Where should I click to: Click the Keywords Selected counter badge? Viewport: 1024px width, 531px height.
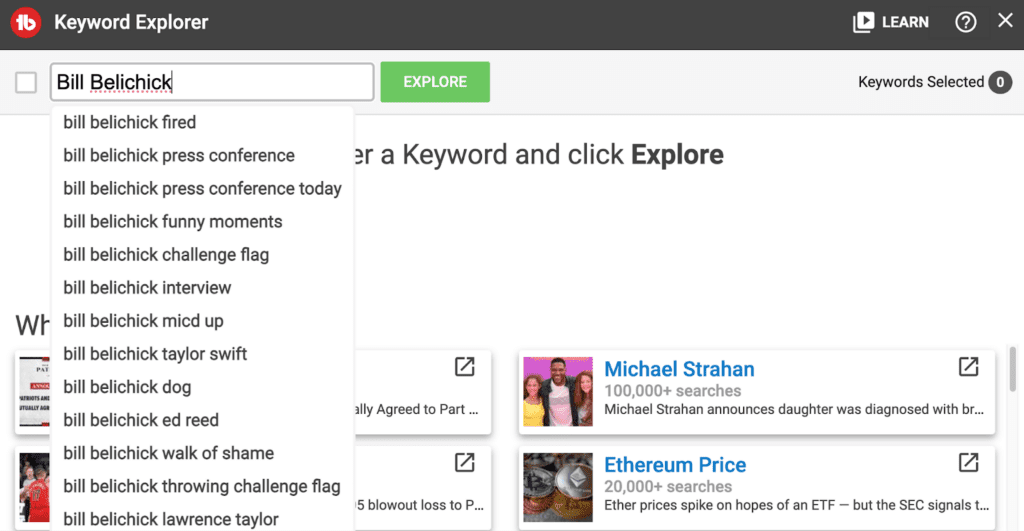click(1000, 82)
